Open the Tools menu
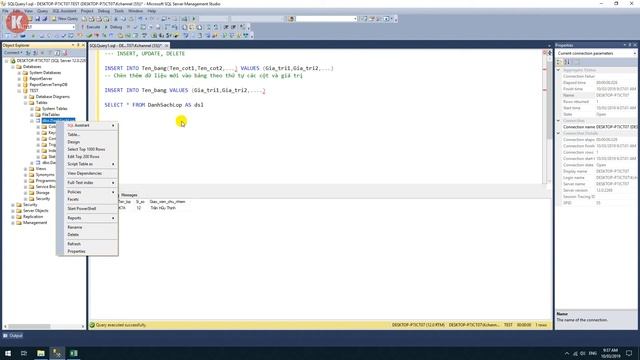The height and width of the screenshot is (360, 640). pos(119,11)
